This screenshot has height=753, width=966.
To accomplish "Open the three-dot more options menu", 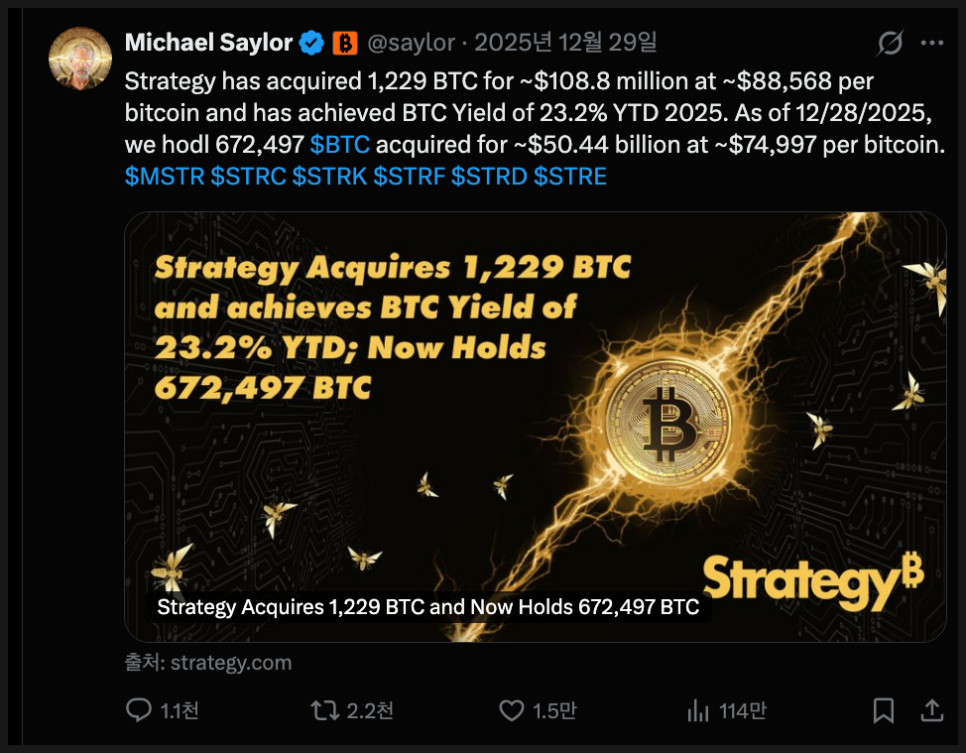I will pyautogui.click(x=931, y=43).
